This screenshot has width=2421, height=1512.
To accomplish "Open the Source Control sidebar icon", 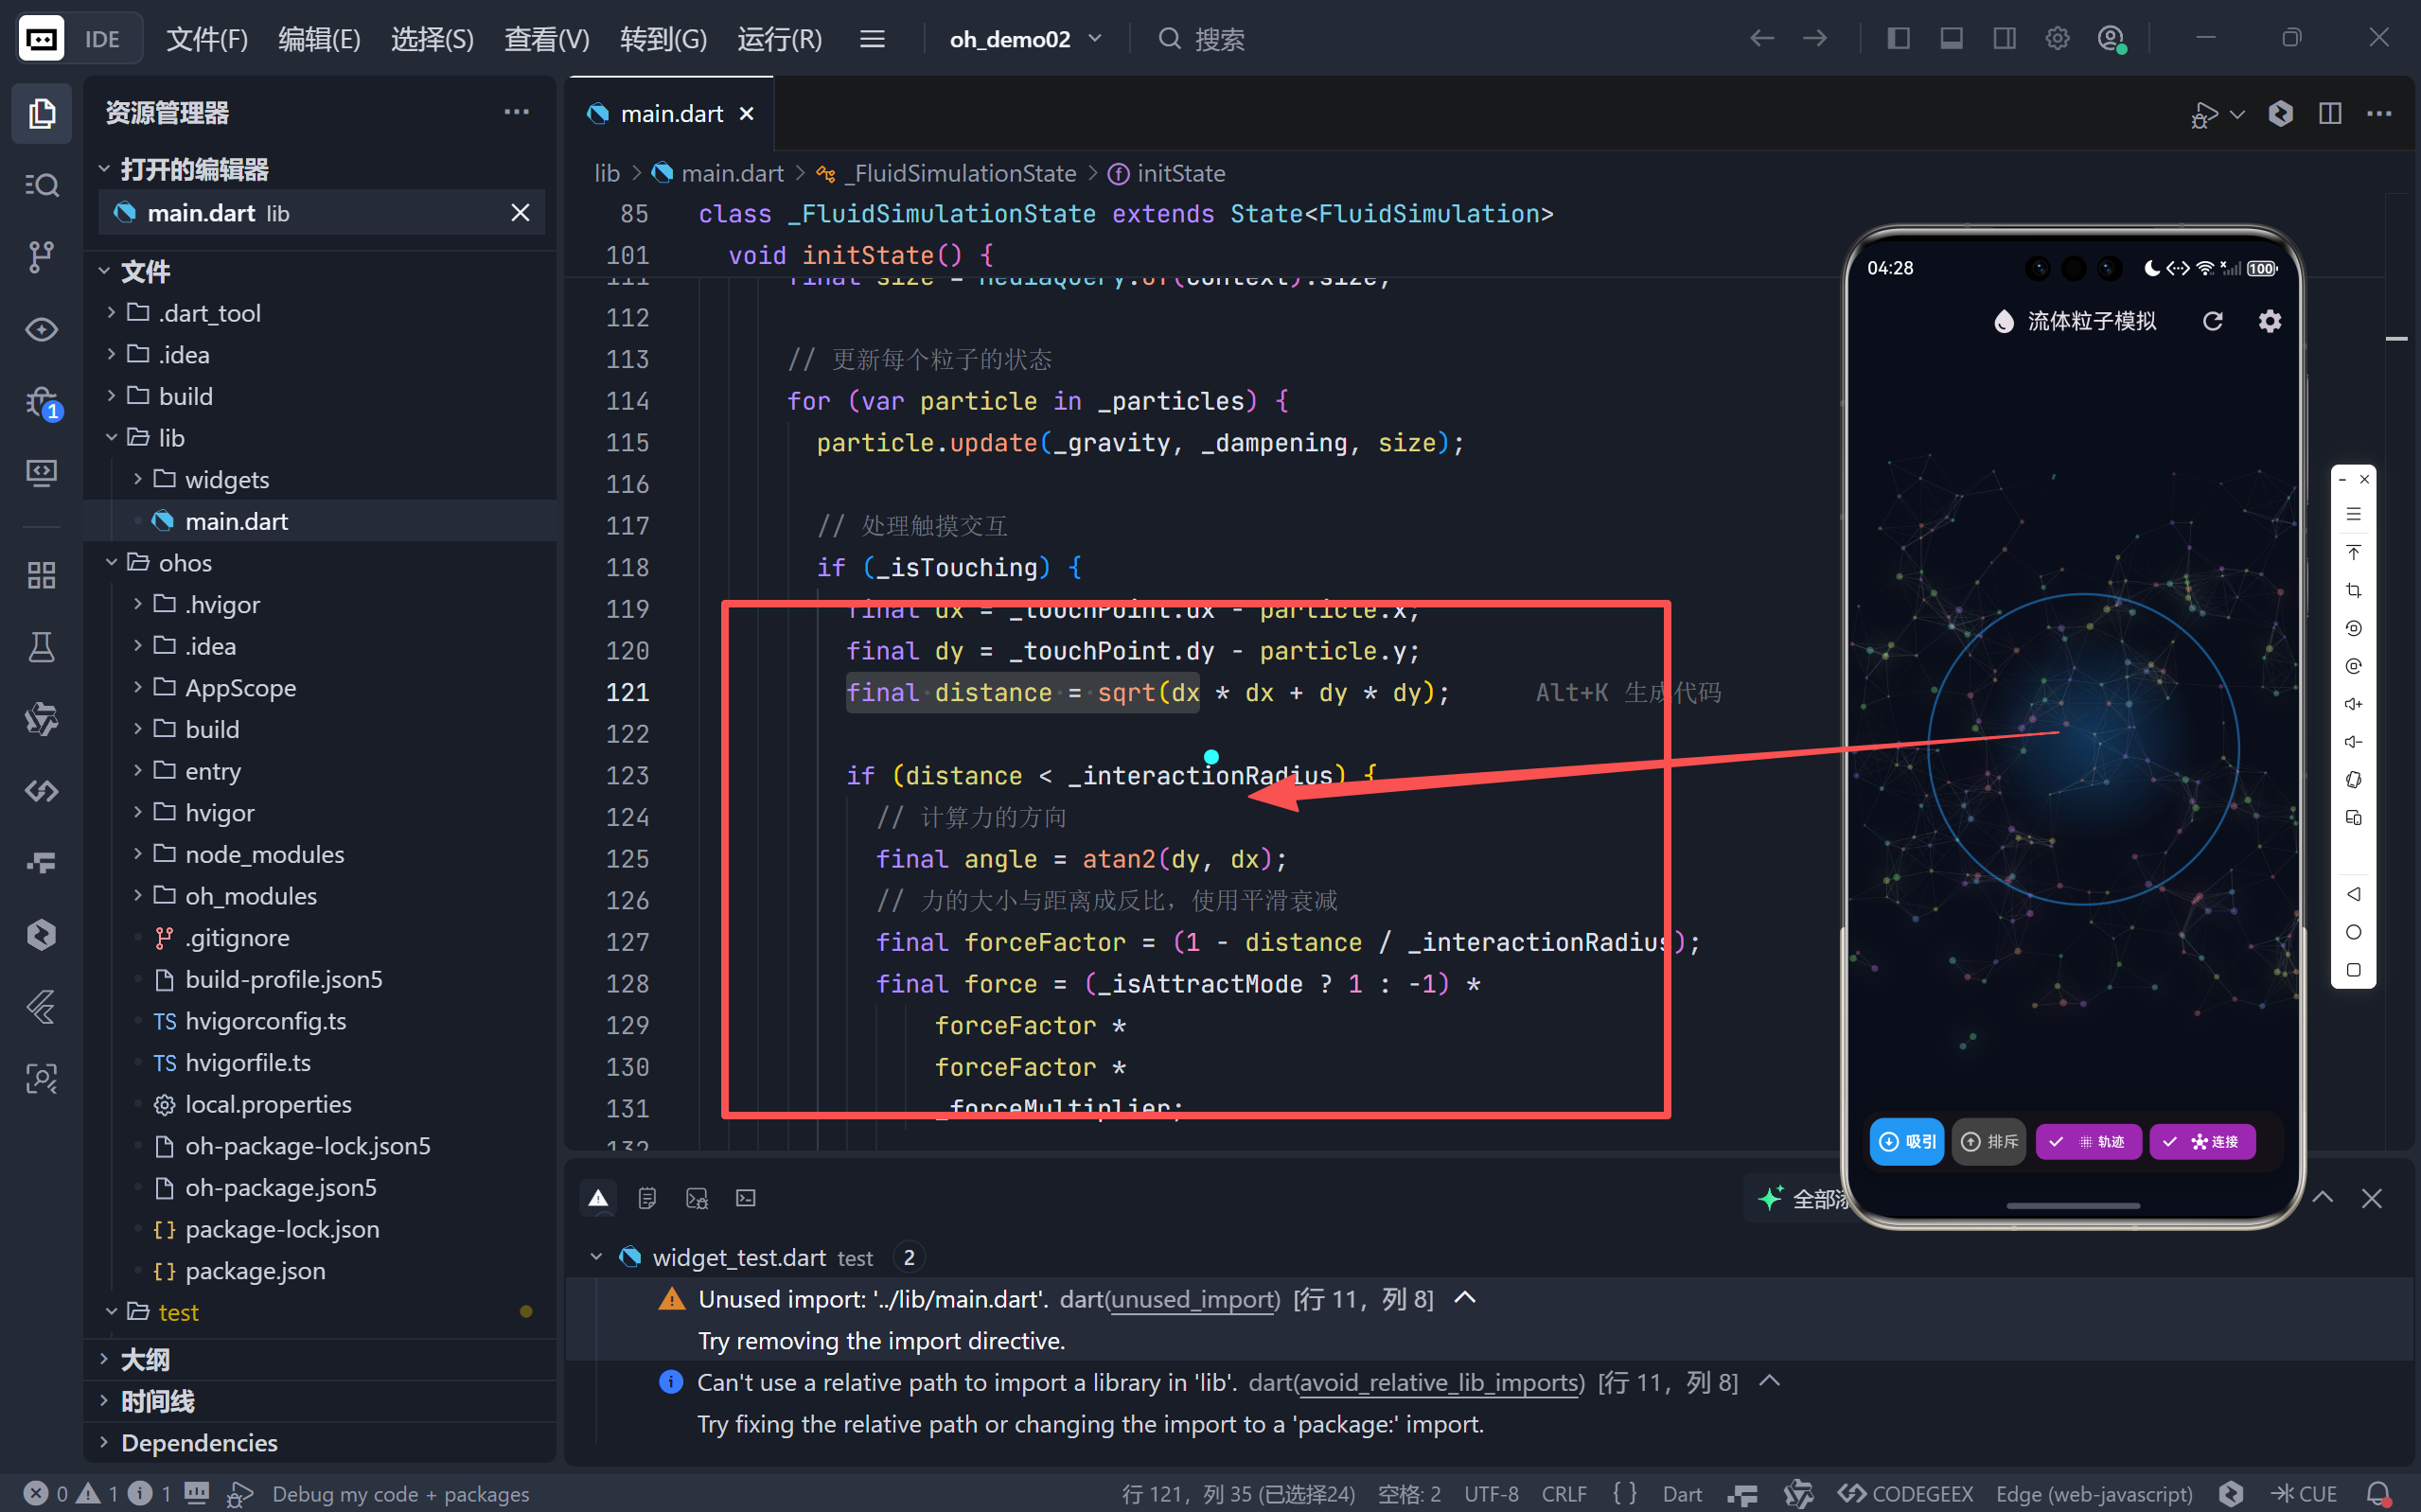I will 41,257.
